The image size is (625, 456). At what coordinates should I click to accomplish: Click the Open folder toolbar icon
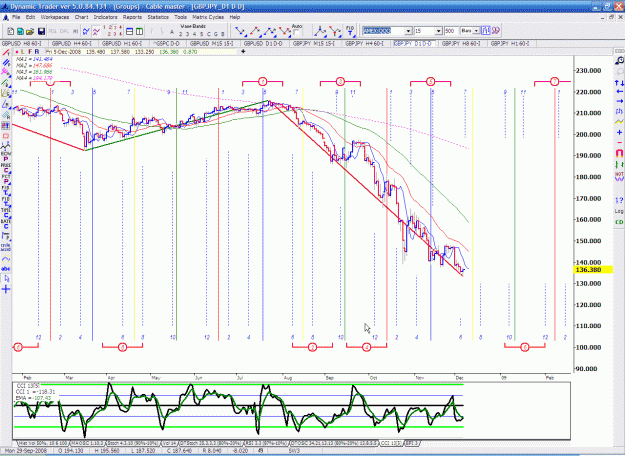[30, 31]
